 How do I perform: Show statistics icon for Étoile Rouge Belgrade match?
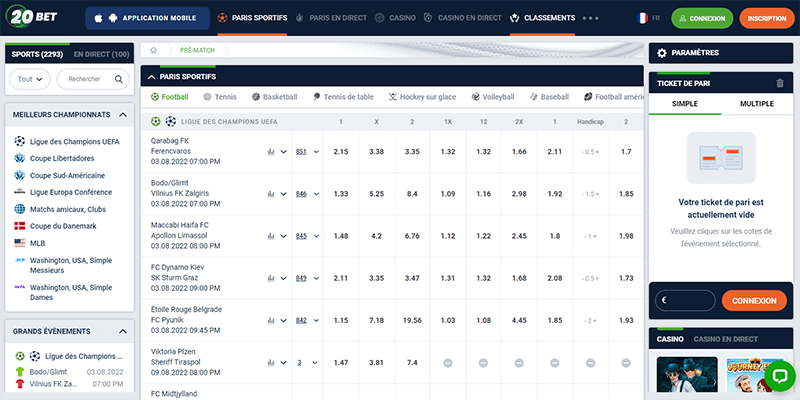point(271,320)
